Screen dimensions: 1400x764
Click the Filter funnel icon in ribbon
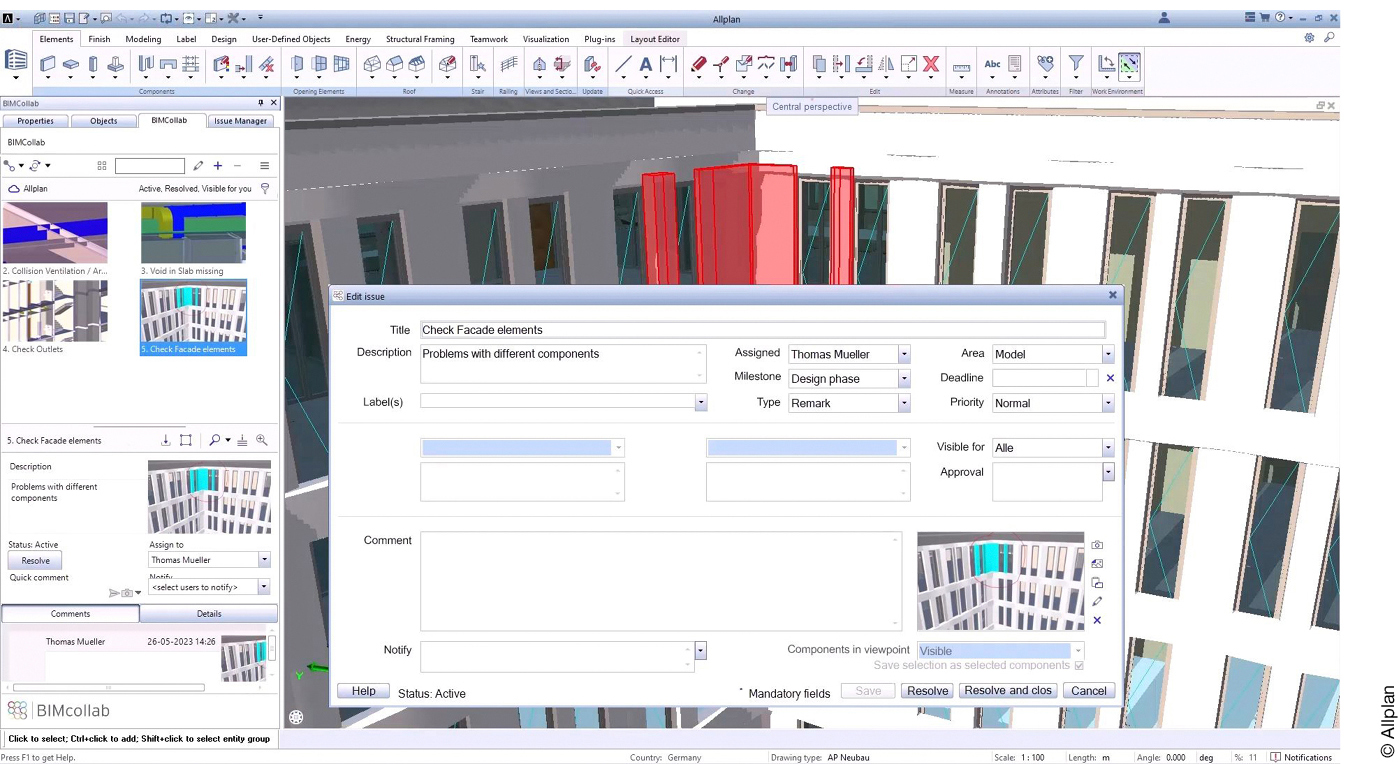[1076, 65]
